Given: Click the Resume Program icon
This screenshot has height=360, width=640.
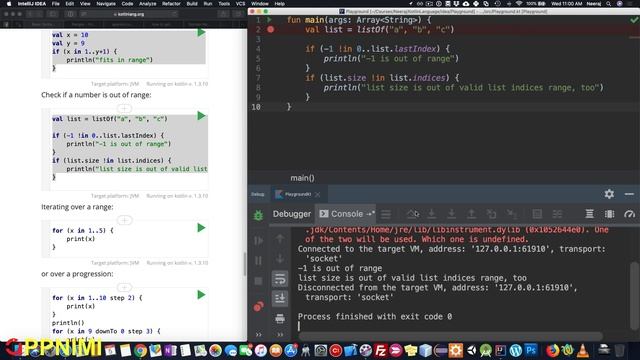Looking at the screenshot, I should (x=258, y=240).
